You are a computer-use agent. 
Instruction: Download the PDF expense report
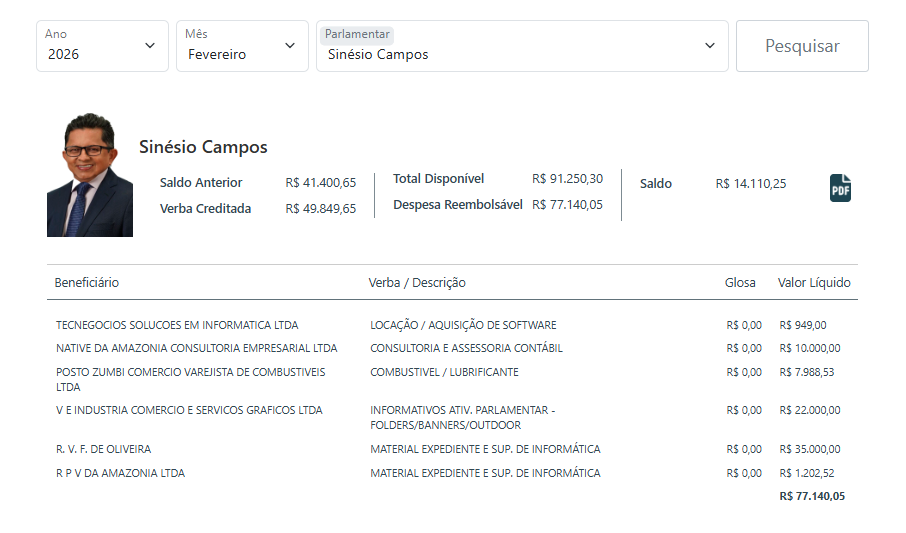pos(840,187)
